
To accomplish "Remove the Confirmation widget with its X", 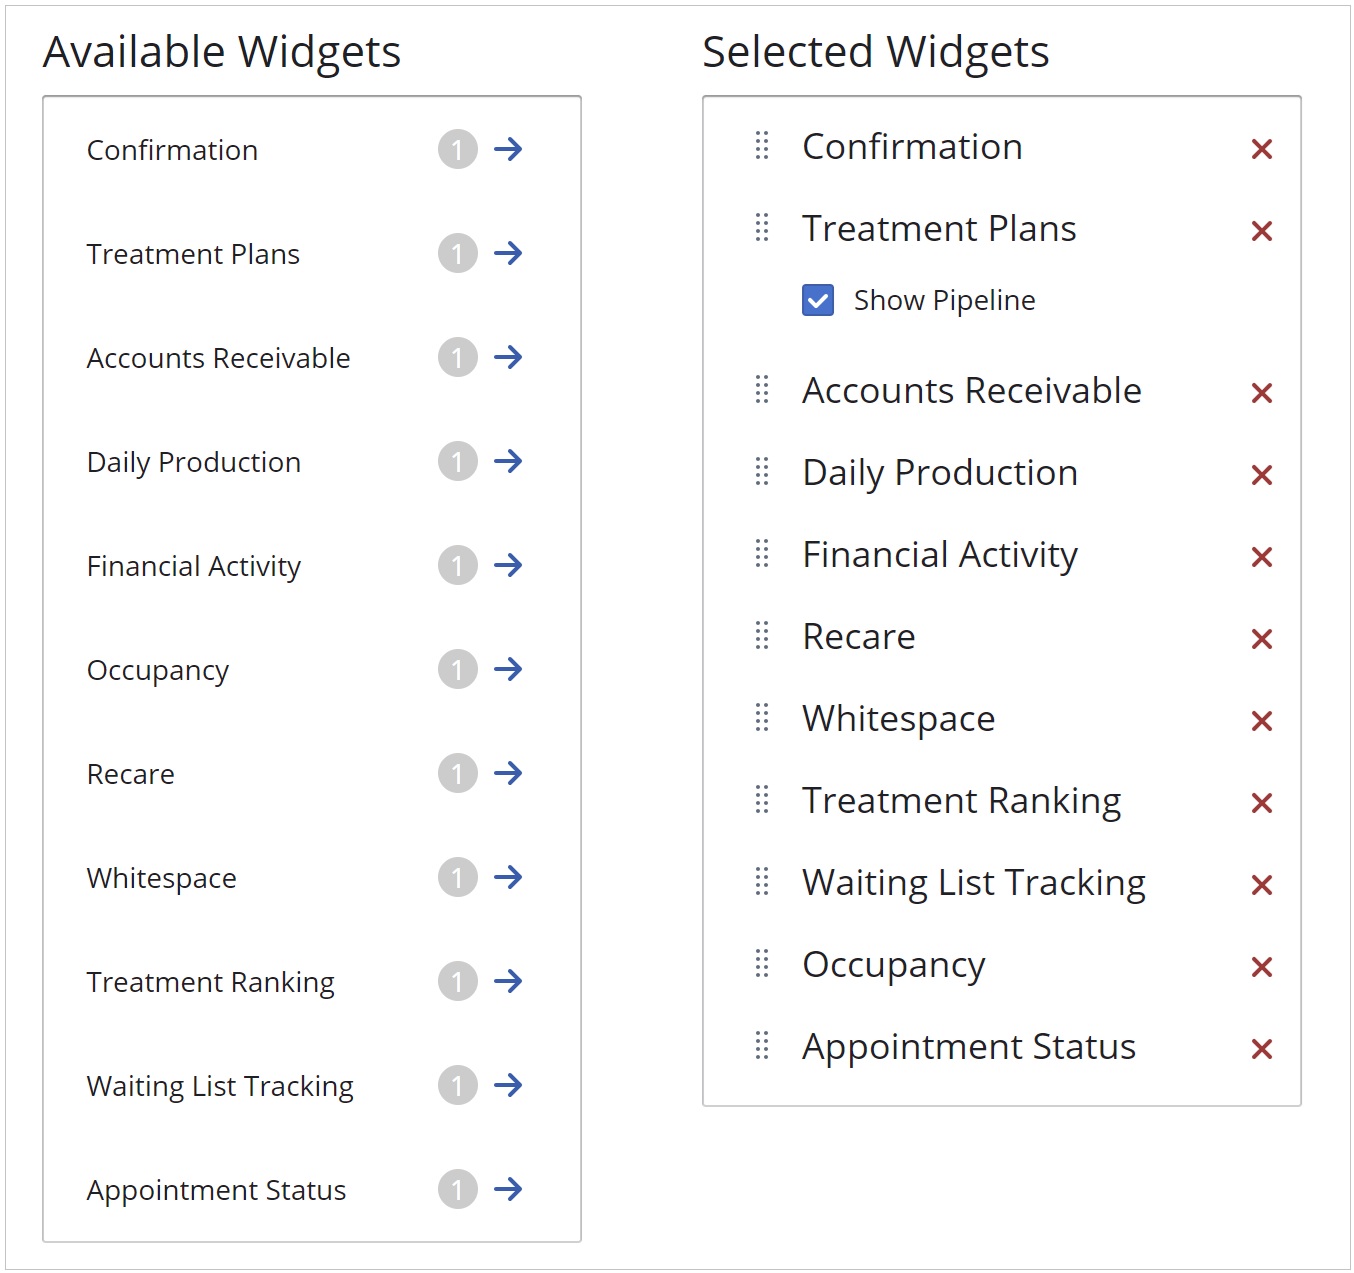I will point(1261,148).
